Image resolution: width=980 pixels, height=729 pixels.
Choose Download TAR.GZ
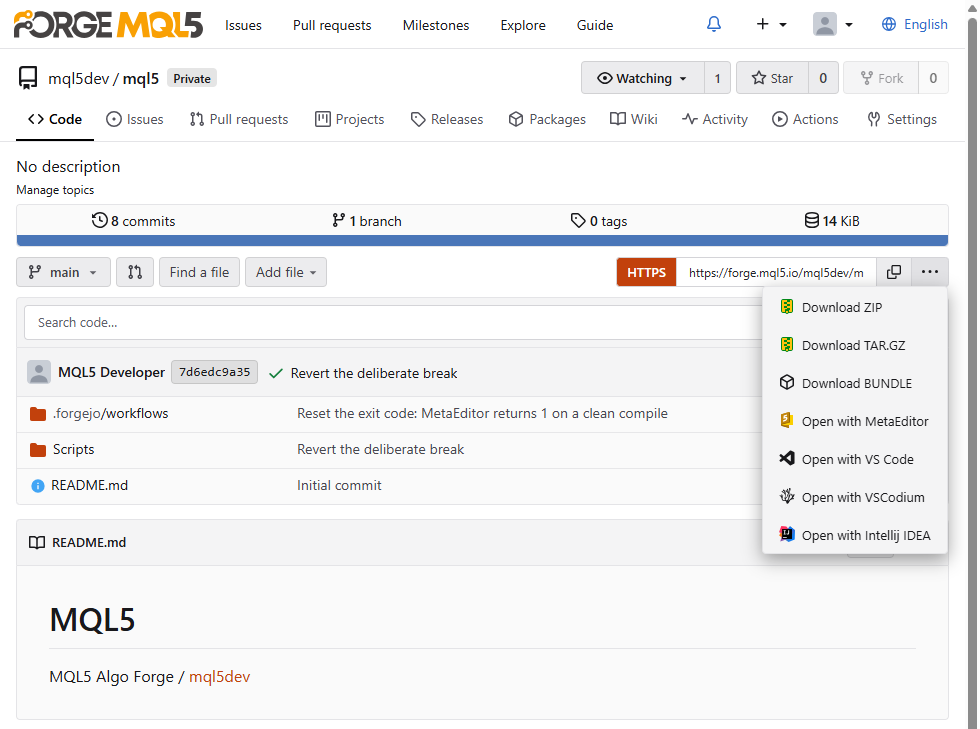pyautogui.click(x=855, y=345)
